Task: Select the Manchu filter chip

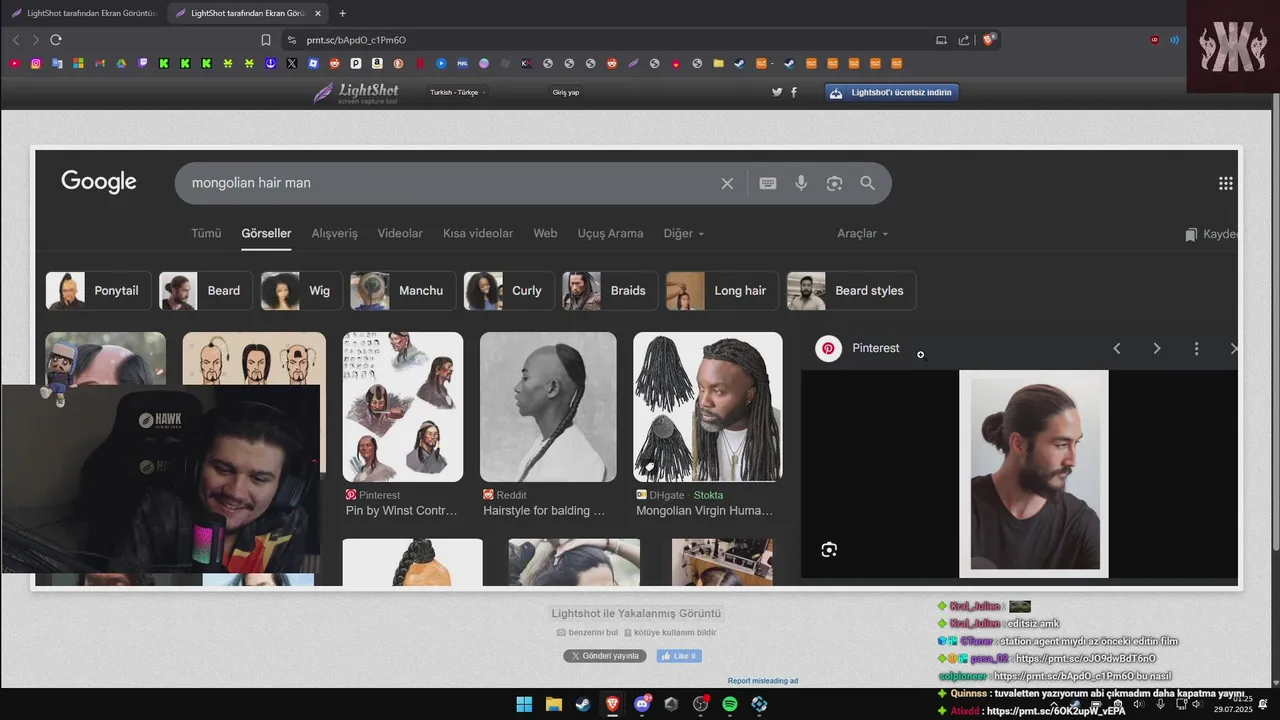Action: click(x=403, y=291)
